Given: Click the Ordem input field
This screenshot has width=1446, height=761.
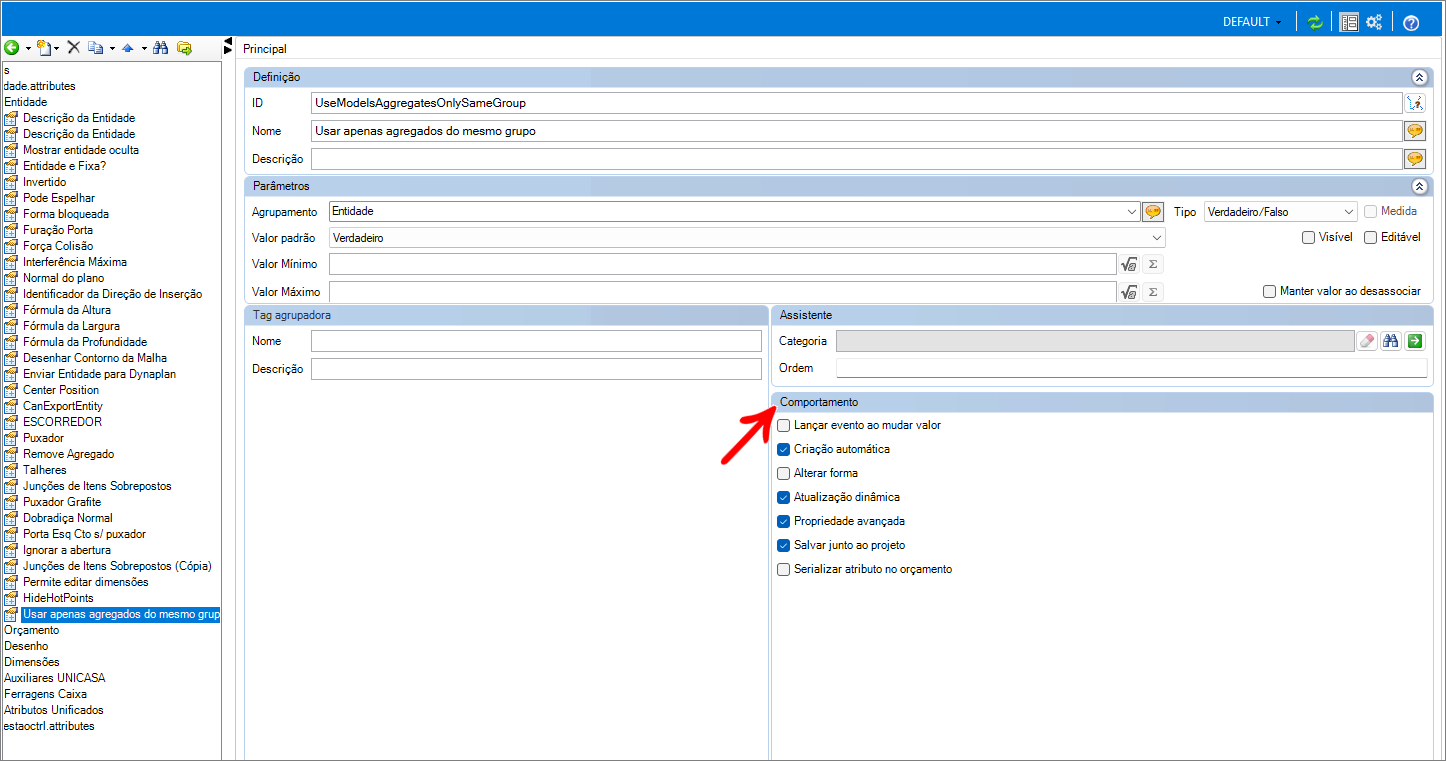Looking at the screenshot, I should [1130, 368].
